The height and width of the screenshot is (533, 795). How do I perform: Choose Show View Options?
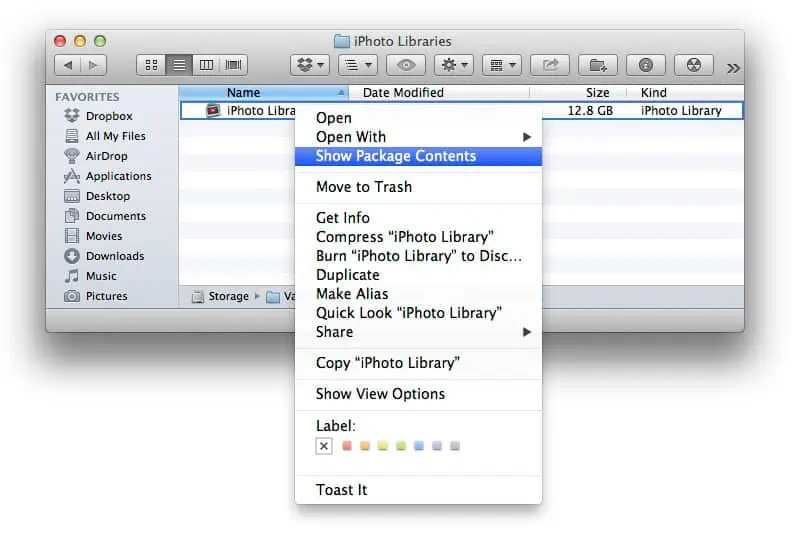click(x=418, y=394)
